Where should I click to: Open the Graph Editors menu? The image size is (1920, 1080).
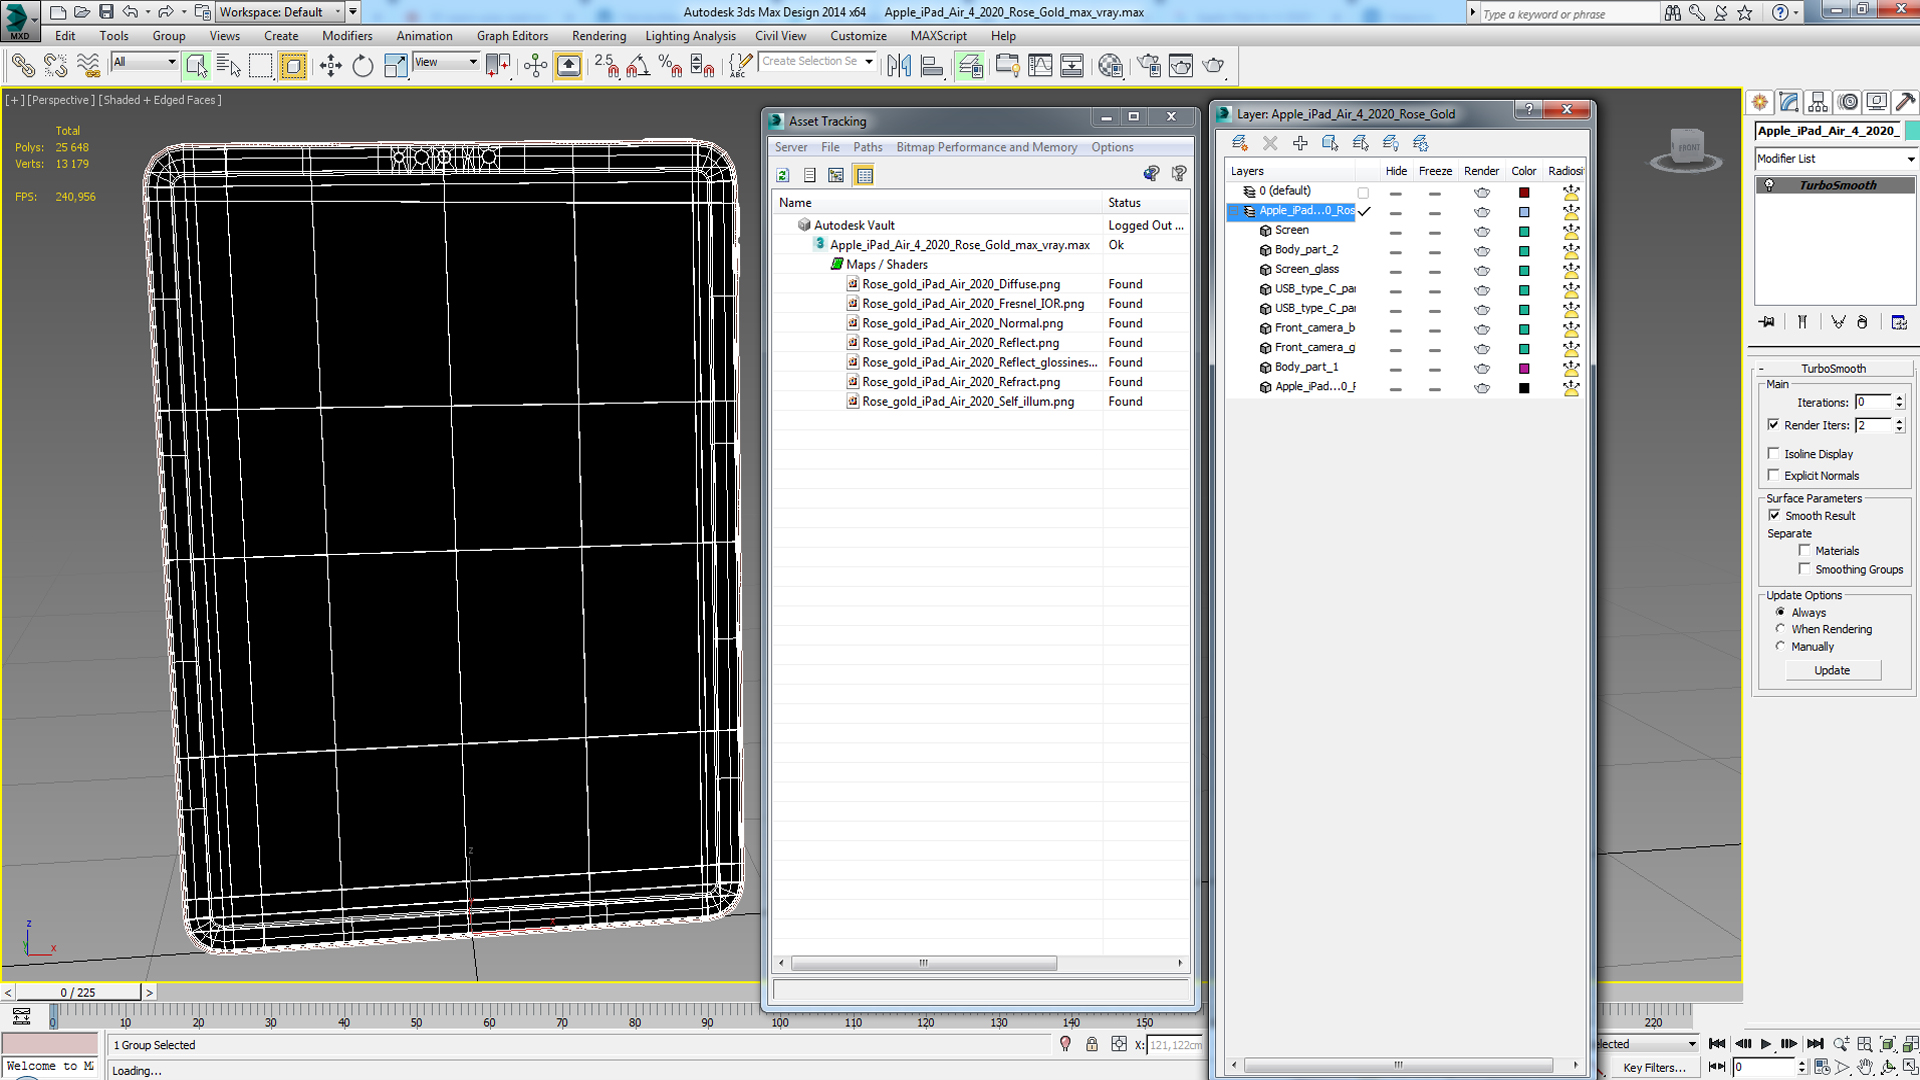(512, 36)
